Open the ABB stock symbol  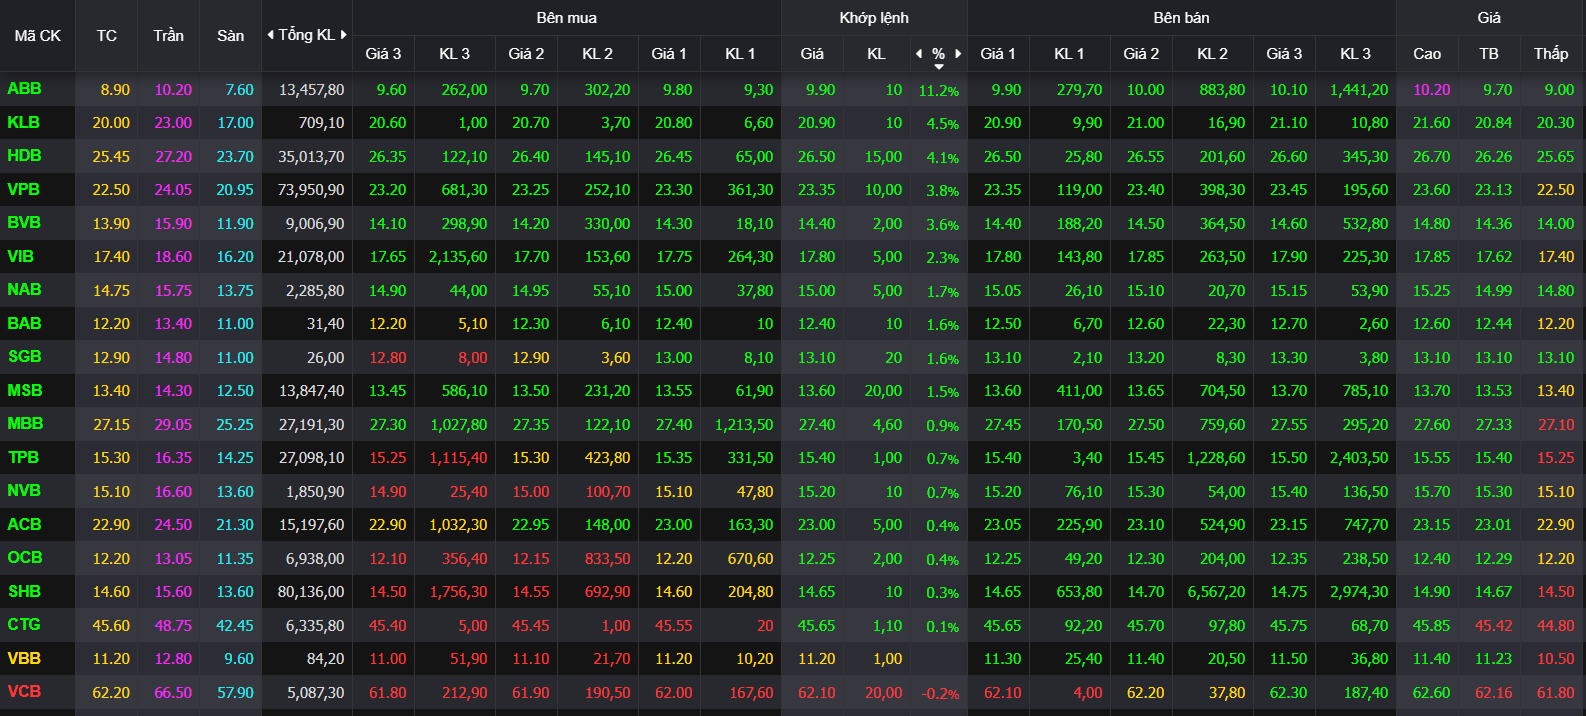(24, 89)
